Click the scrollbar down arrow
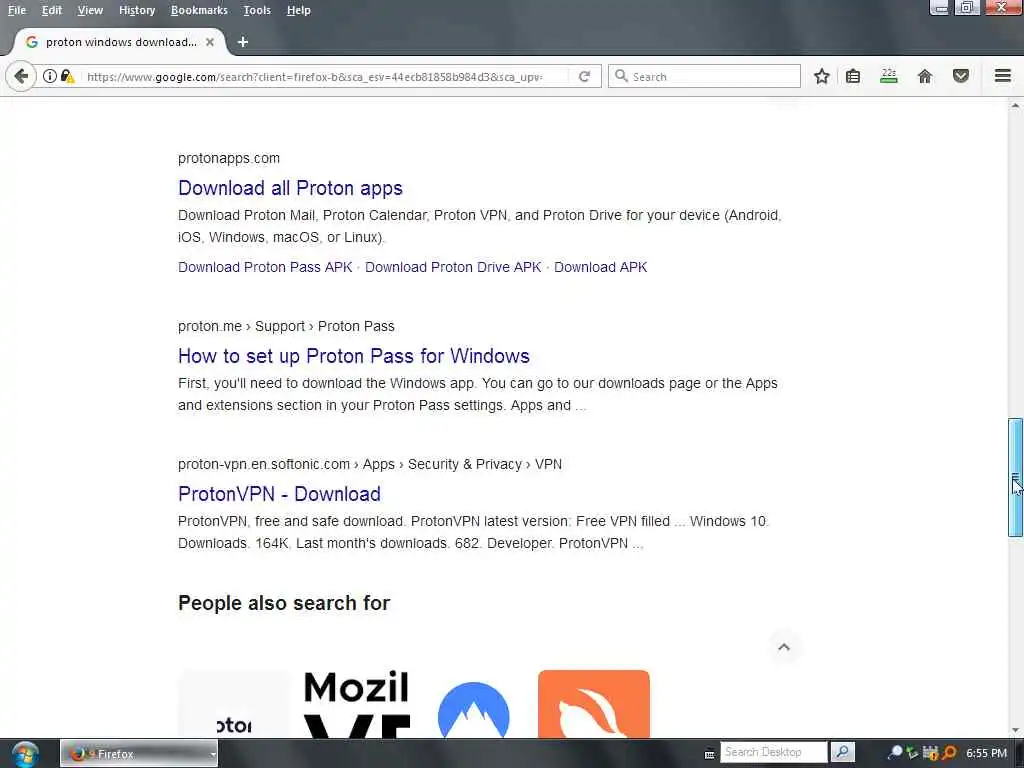The image size is (1024, 768). click(x=1015, y=731)
